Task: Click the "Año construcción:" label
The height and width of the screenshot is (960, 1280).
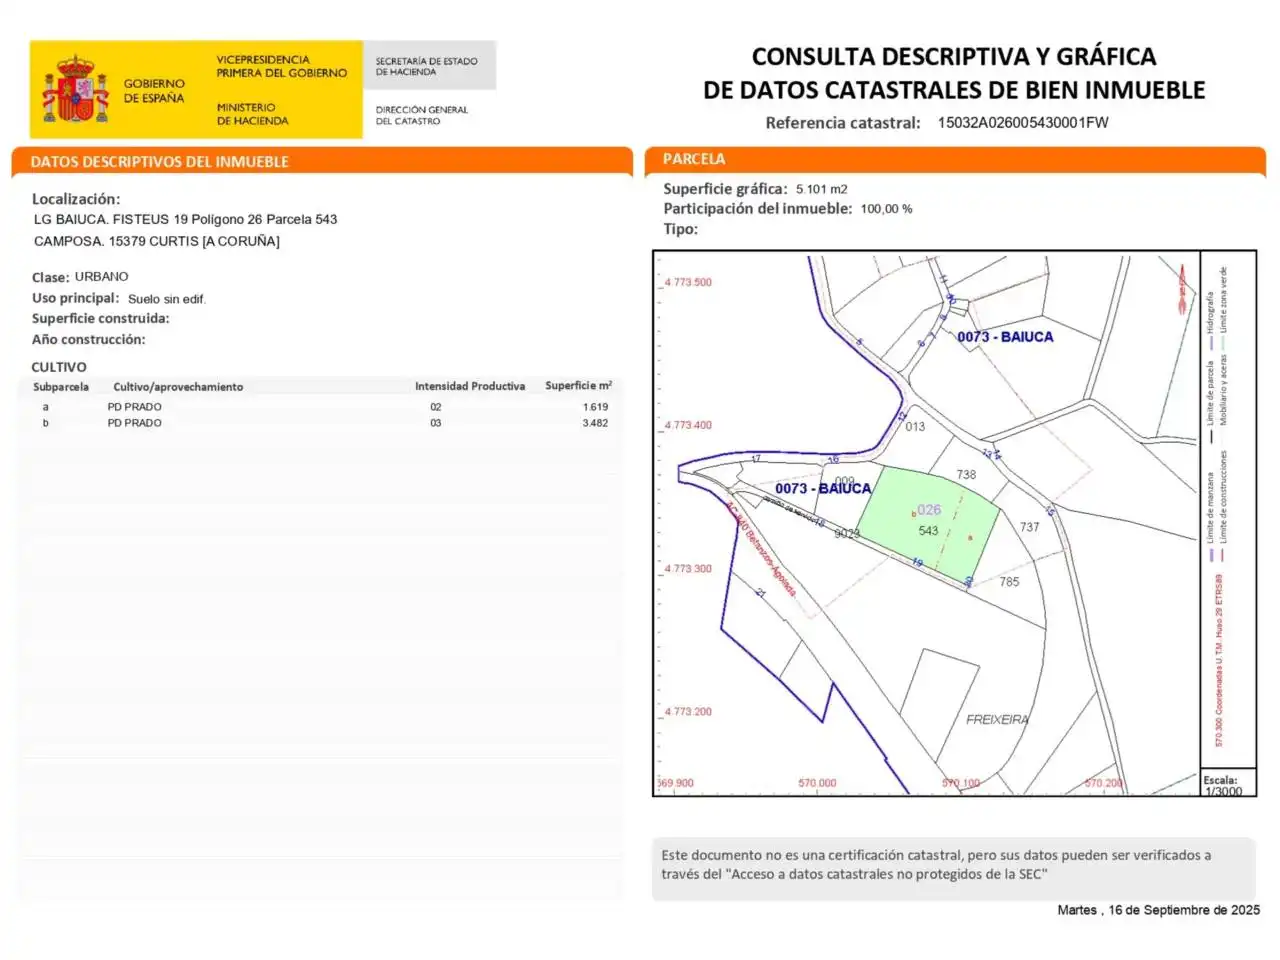Action: (x=89, y=340)
